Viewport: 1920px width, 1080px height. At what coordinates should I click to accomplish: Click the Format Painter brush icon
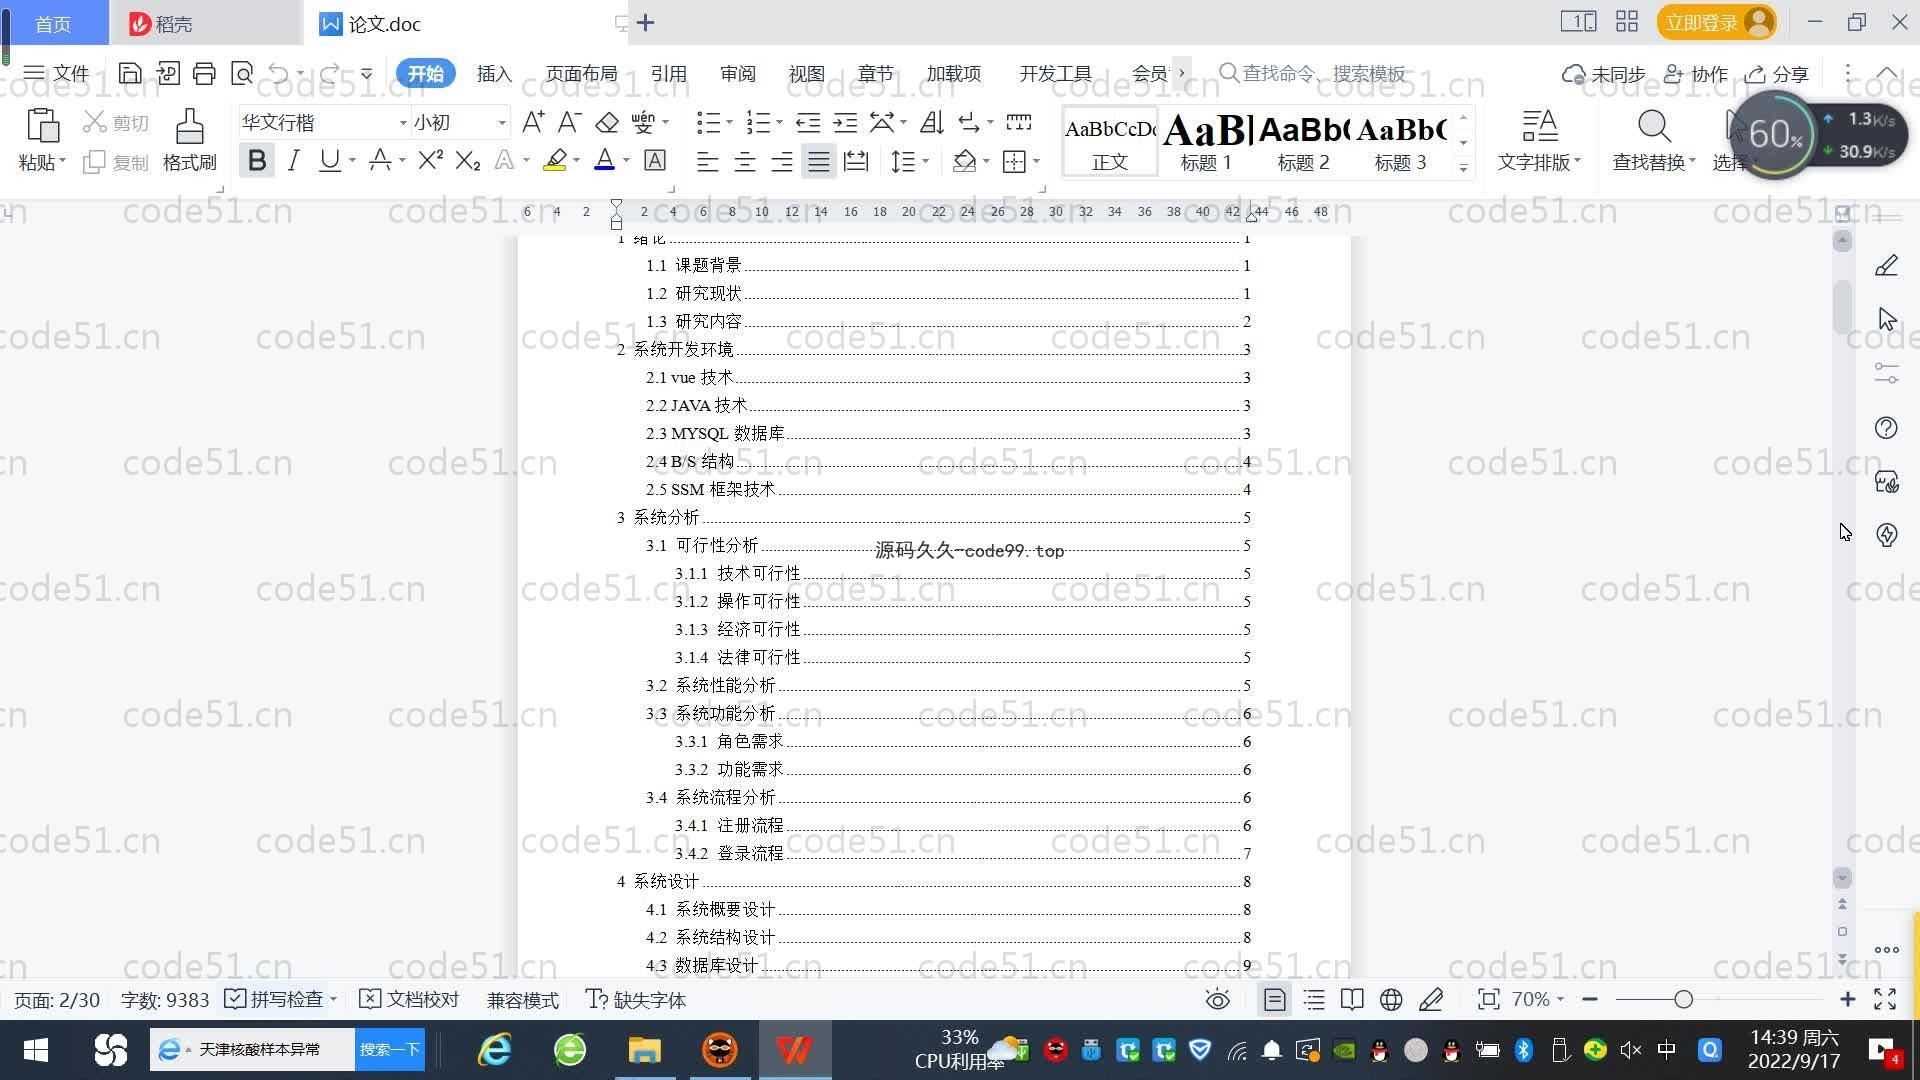(189, 126)
